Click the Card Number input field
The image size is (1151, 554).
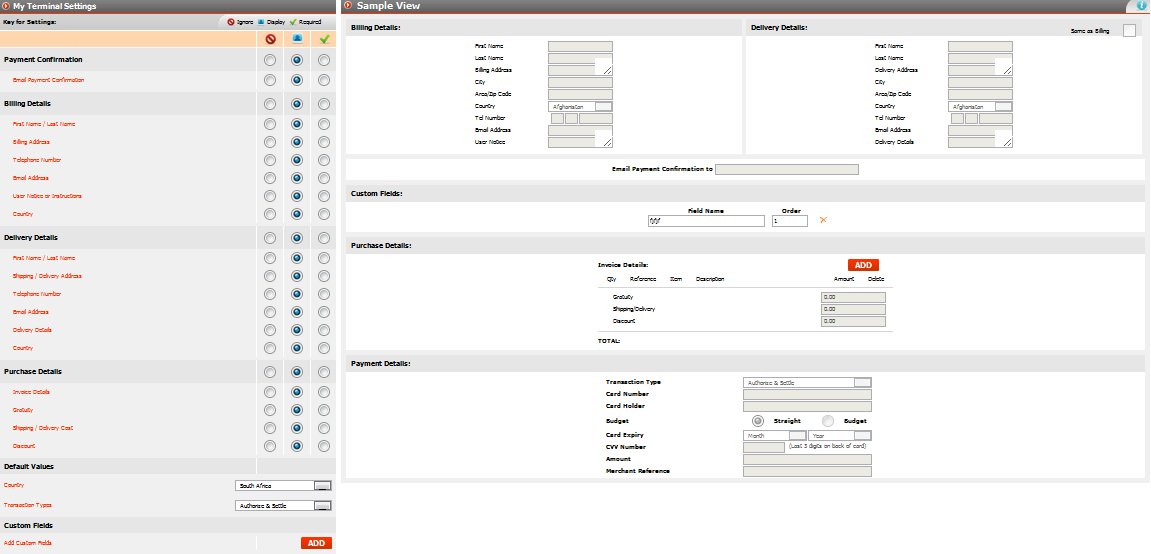pyautogui.click(x=807, y=394)
